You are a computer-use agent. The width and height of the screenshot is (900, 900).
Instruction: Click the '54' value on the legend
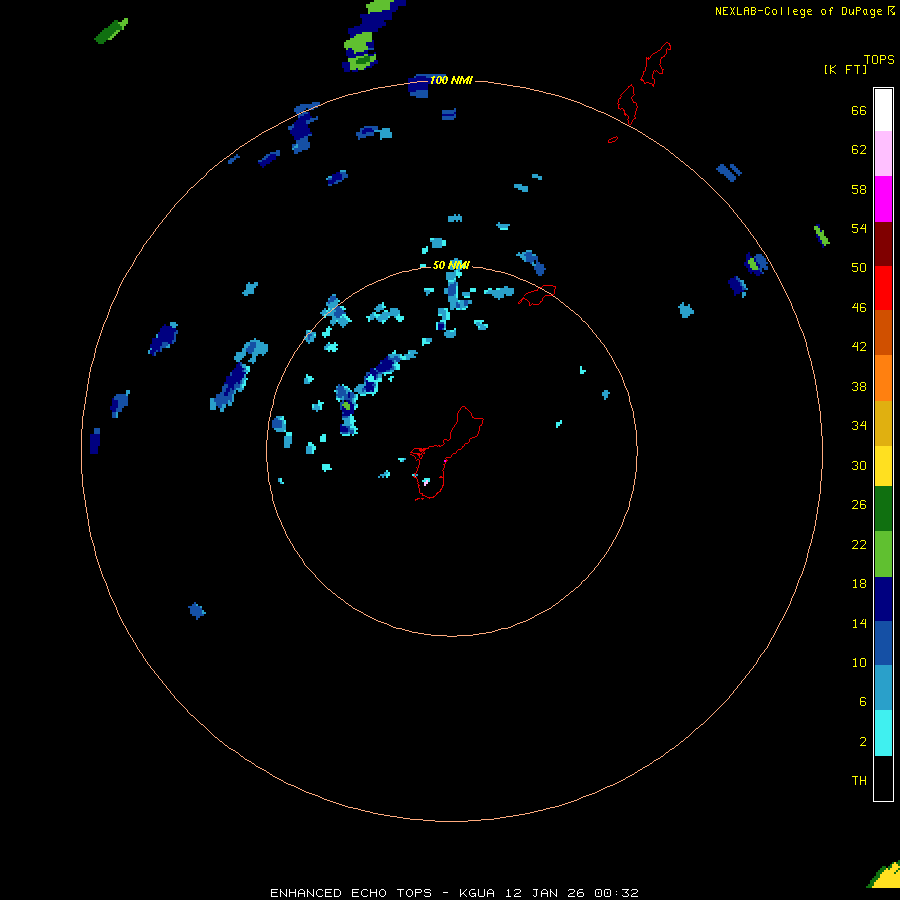tap(859, 228)
